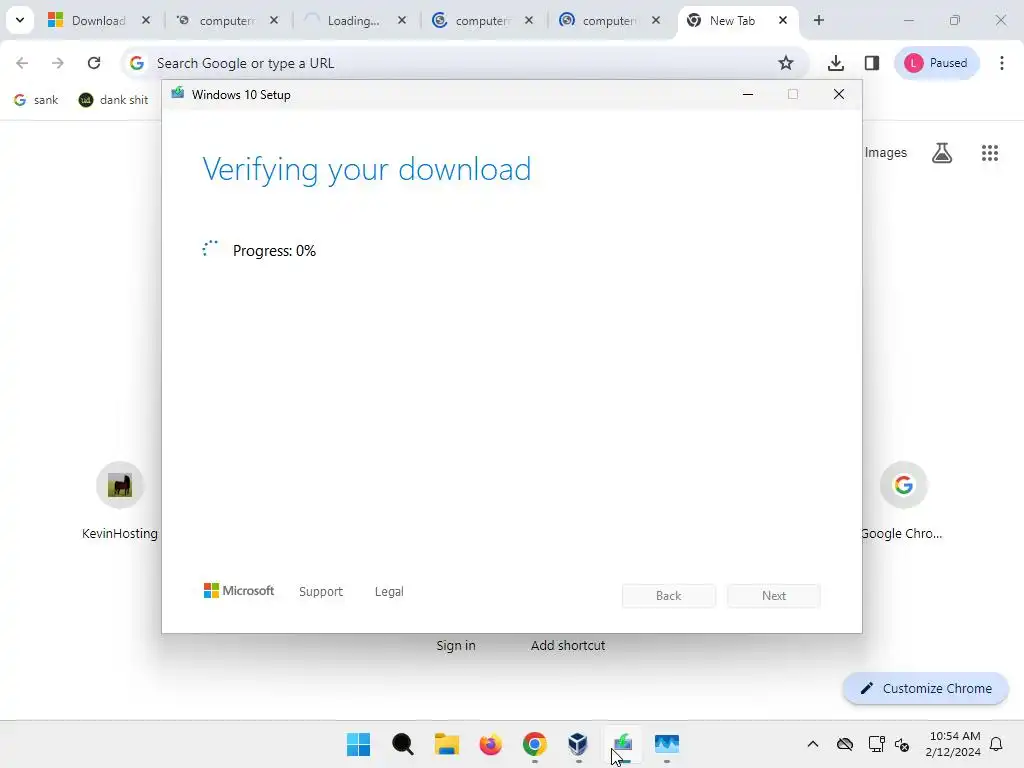Bookmark this tab with the star icon

coord(786,63)
